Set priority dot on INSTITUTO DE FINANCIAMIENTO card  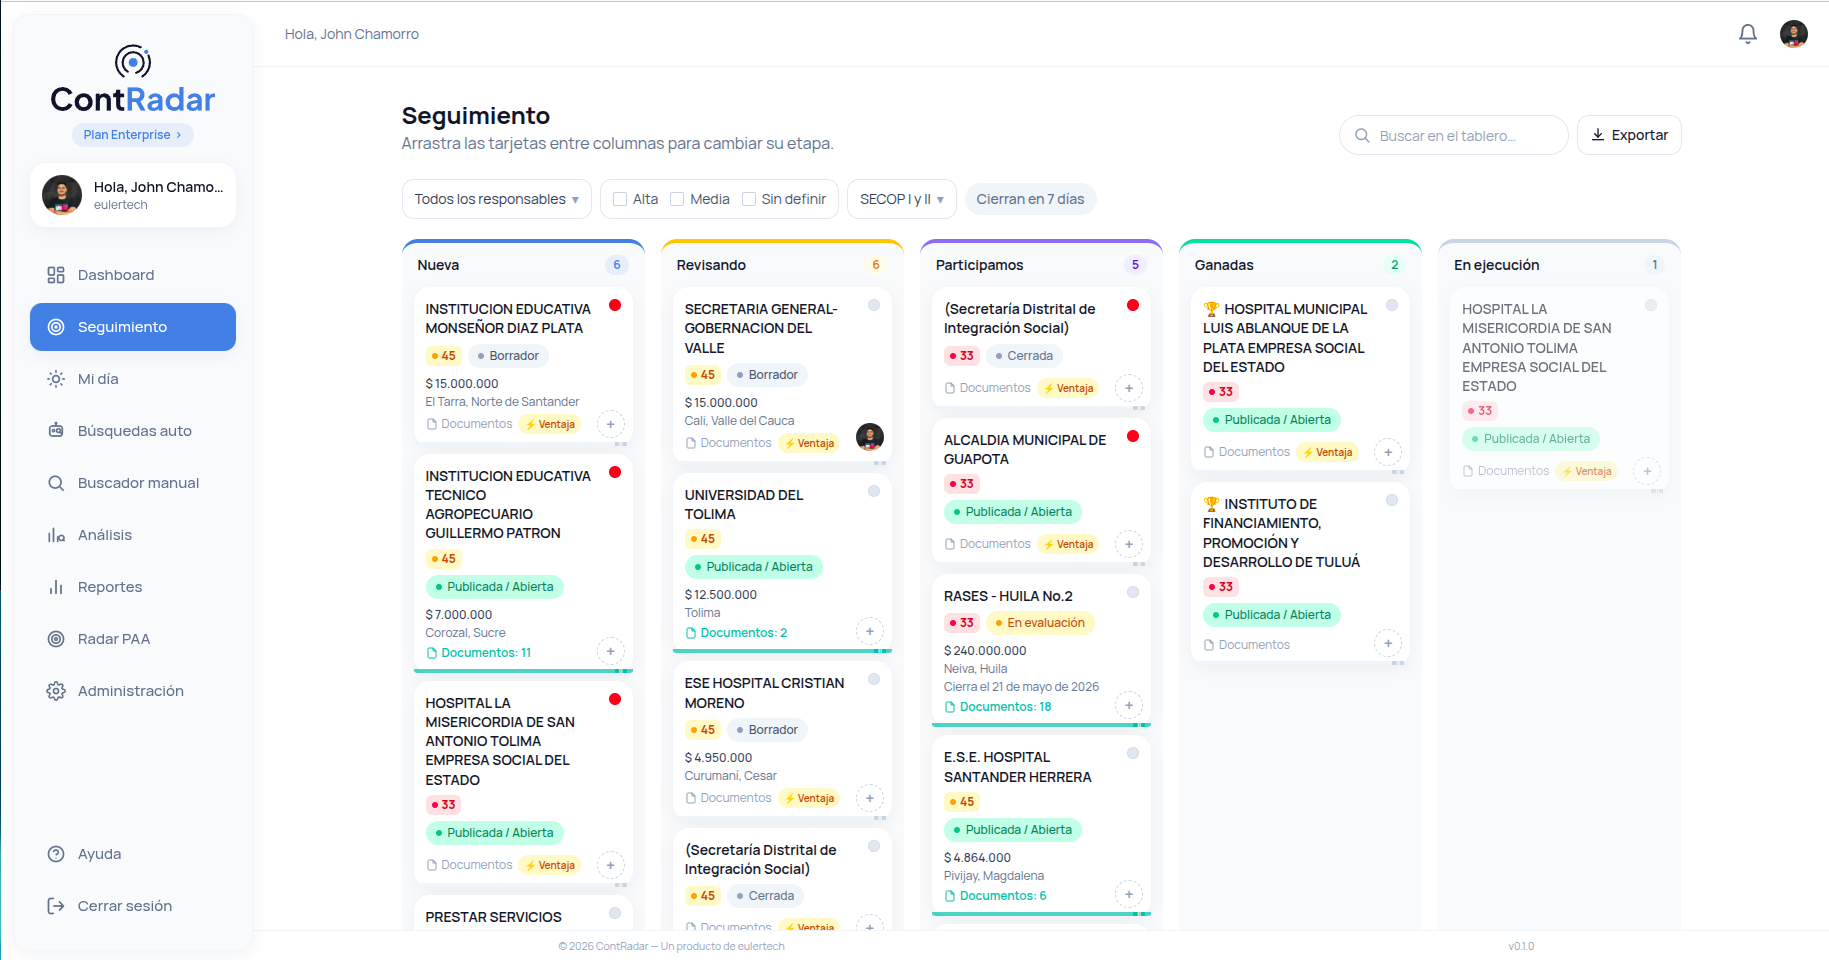pyautogui.click(x=1392, y=500)
